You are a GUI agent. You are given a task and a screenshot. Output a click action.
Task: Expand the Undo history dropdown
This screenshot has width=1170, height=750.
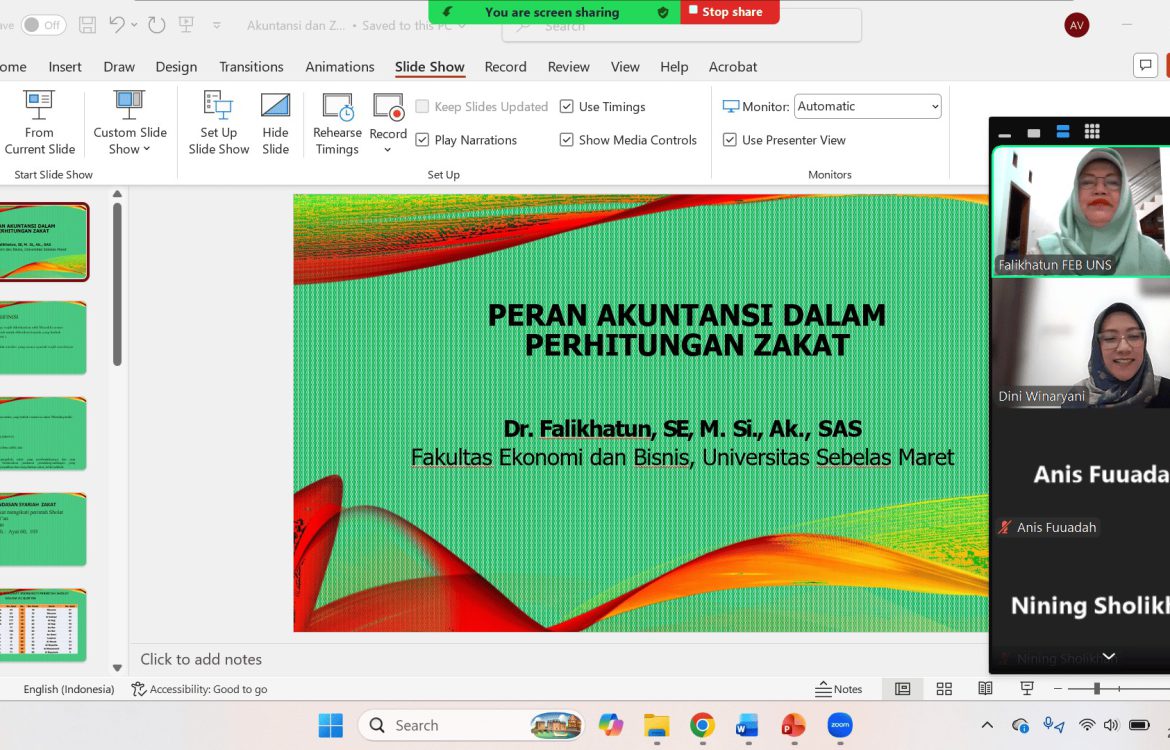point(134,25)
